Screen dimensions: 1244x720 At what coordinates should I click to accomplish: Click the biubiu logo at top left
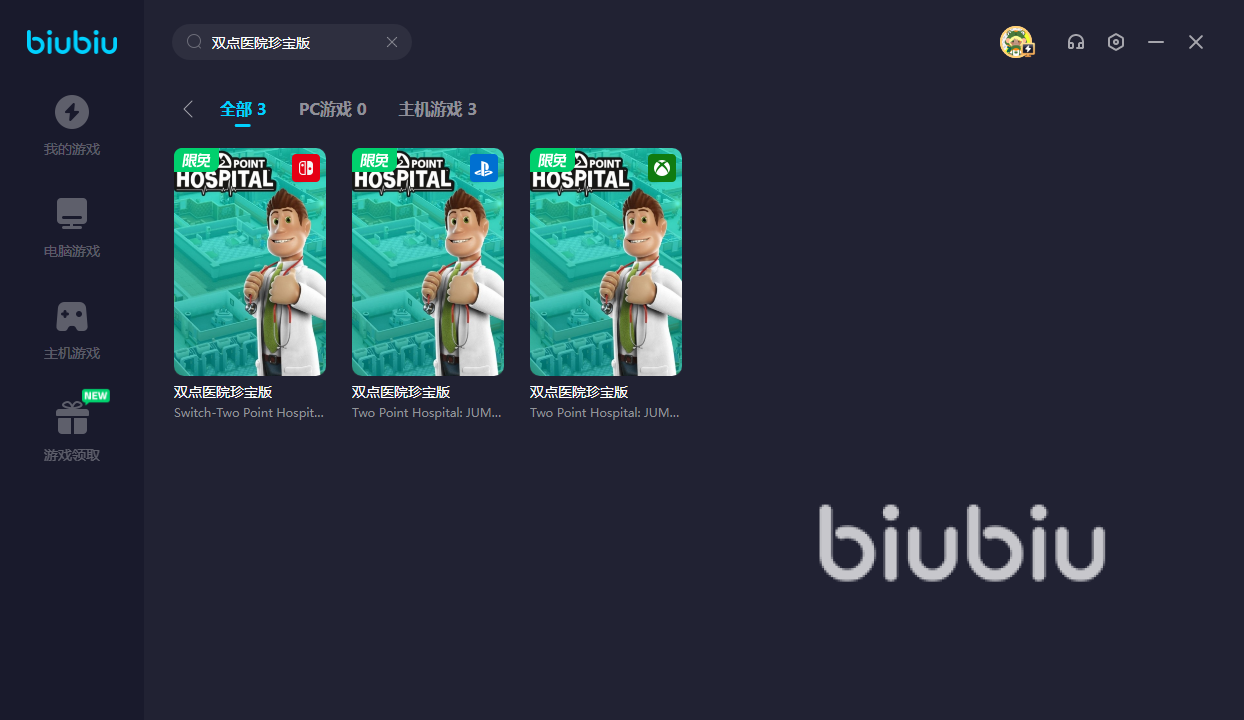72,42
